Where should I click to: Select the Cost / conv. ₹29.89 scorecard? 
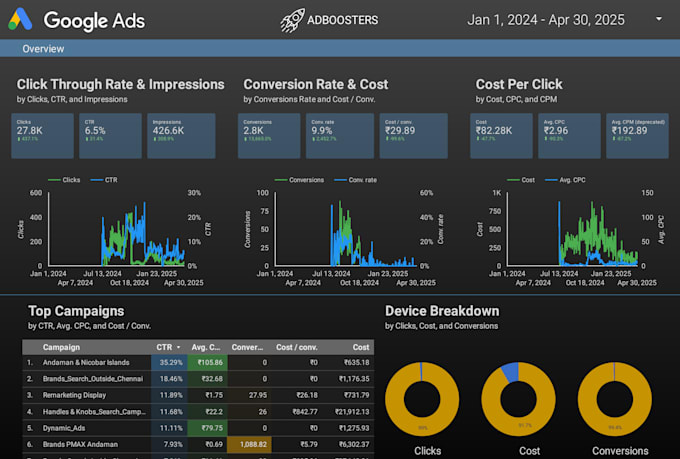tap(414, 136)
